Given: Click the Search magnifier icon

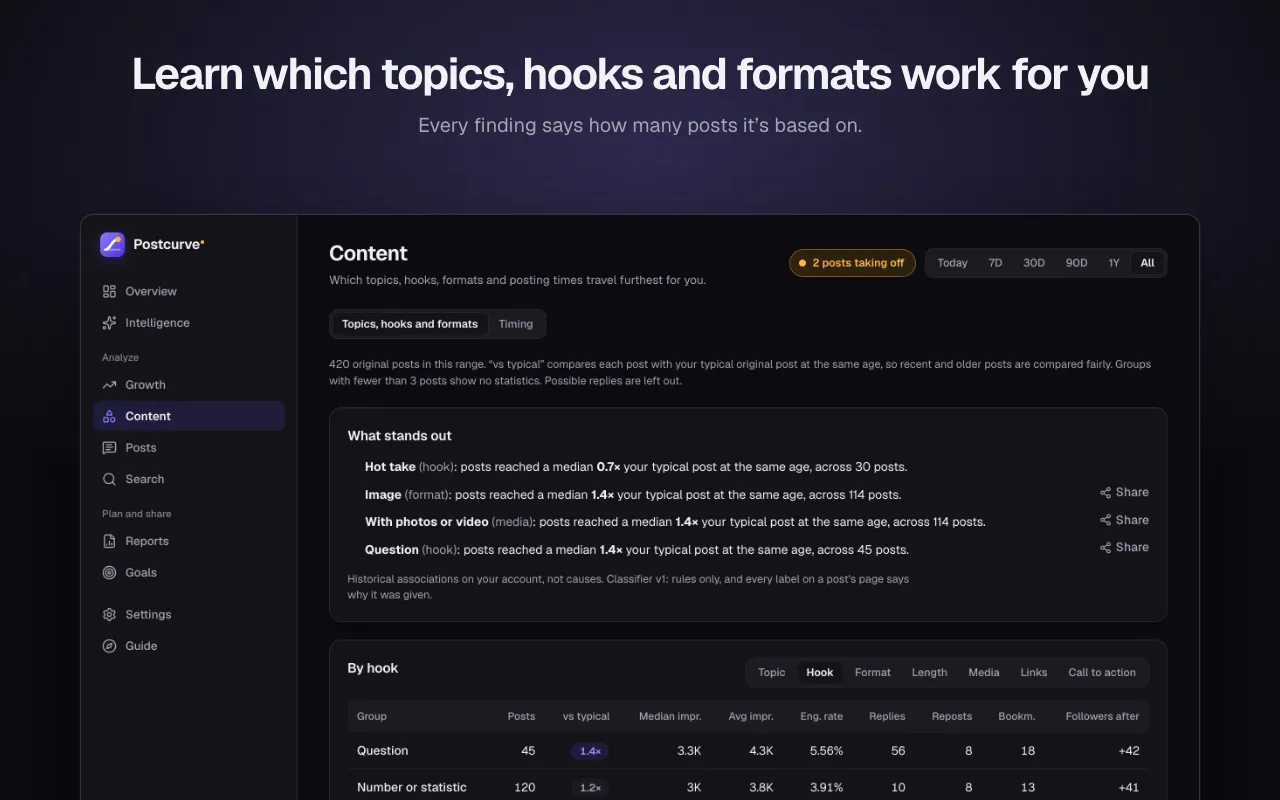Looking at the screenshot, I should click(x=109, y=479).
